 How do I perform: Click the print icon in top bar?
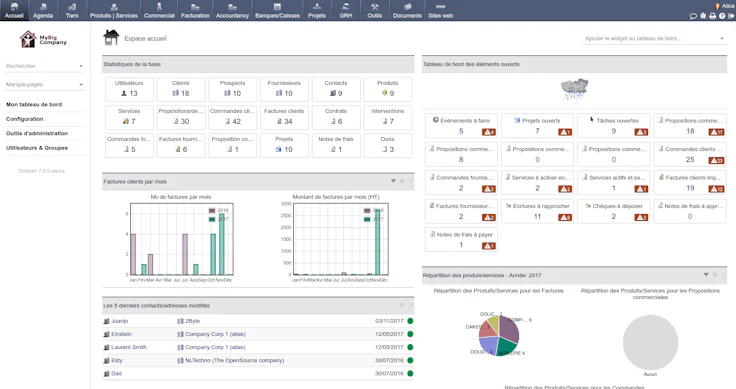[x=713, y=16]
